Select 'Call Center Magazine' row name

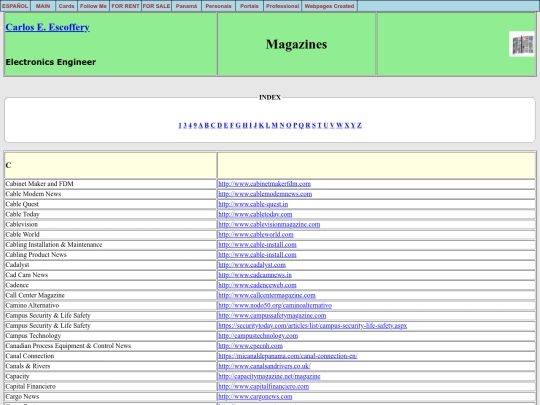[35, 295]
